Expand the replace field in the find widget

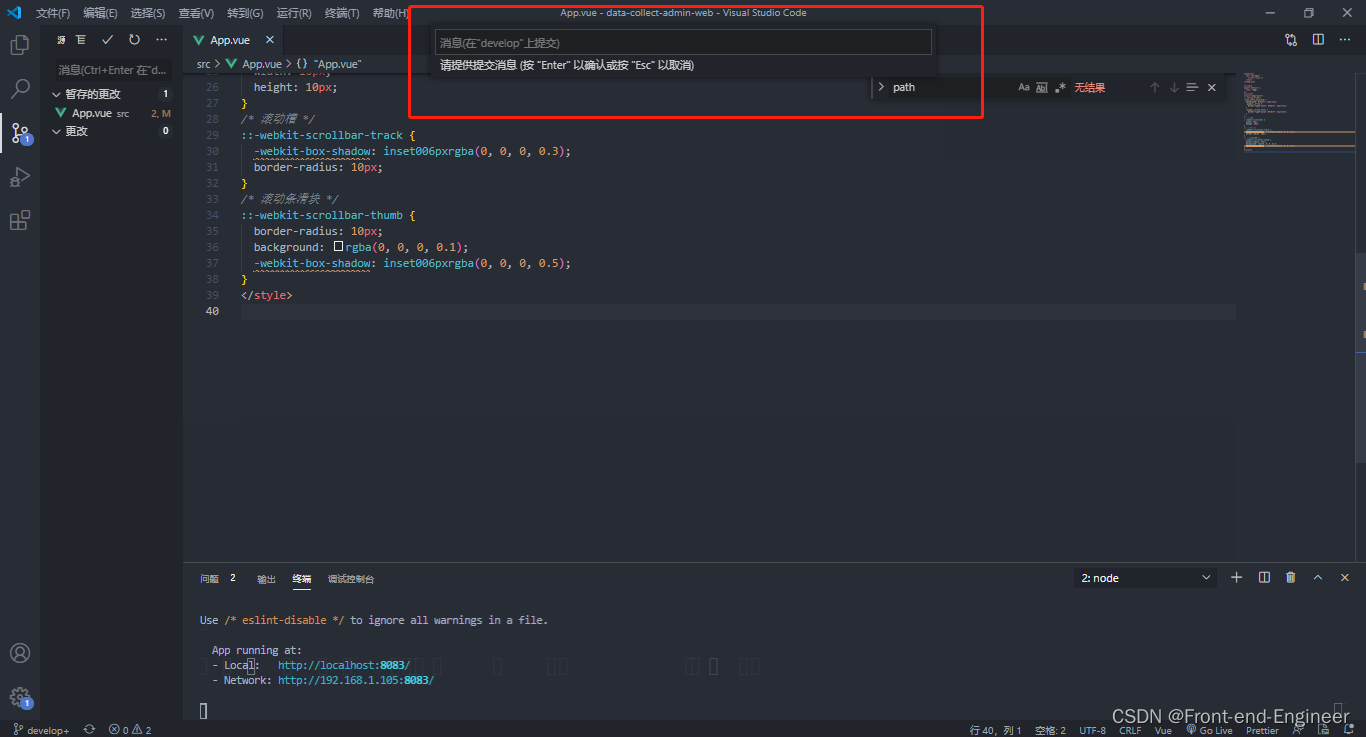pos(881,88)
